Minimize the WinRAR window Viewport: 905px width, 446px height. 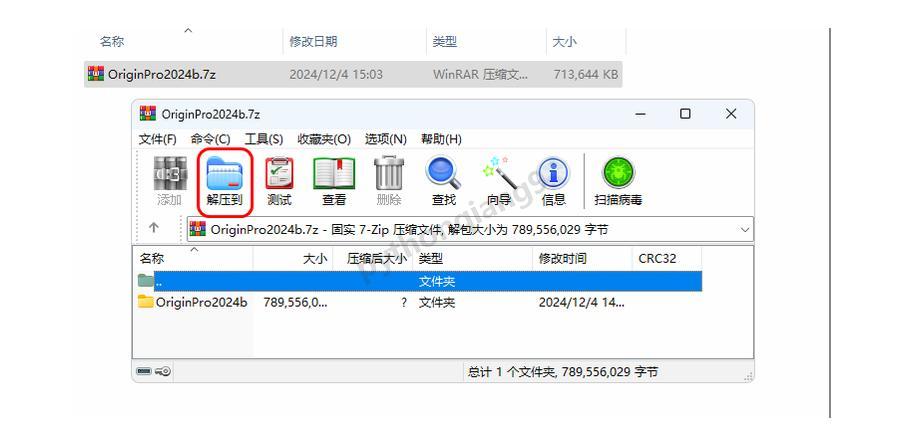tap(641, 114)
